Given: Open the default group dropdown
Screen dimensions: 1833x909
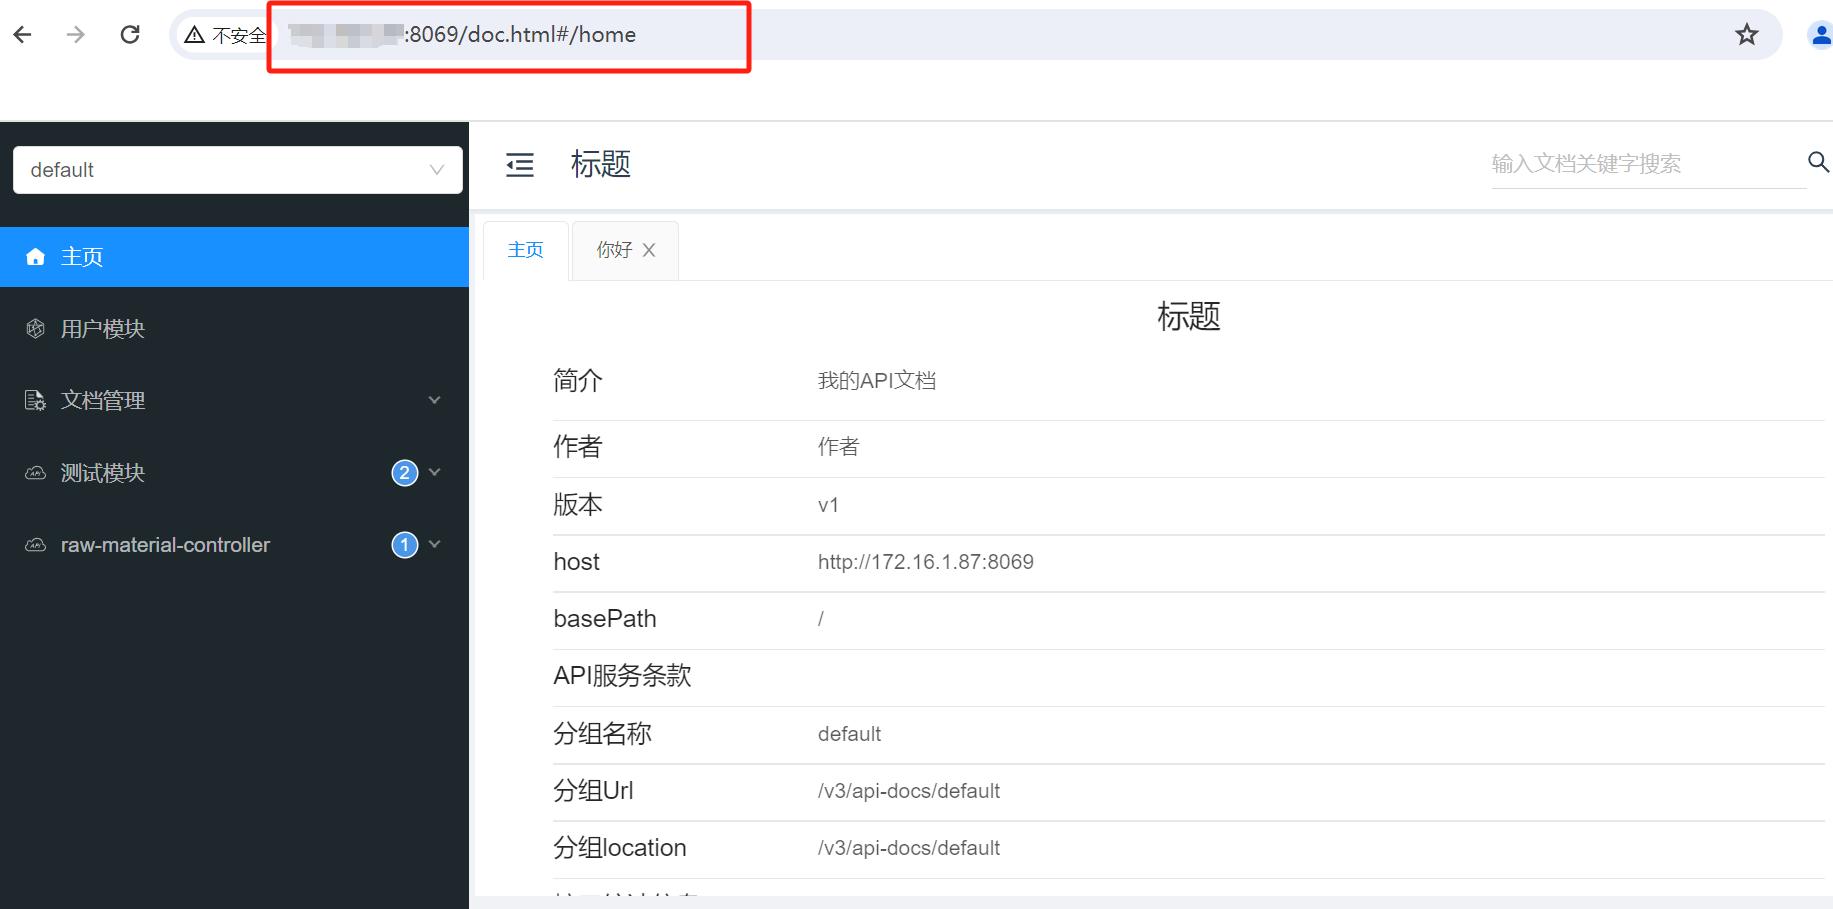Looking at the screenshot, I should [238, 170].
